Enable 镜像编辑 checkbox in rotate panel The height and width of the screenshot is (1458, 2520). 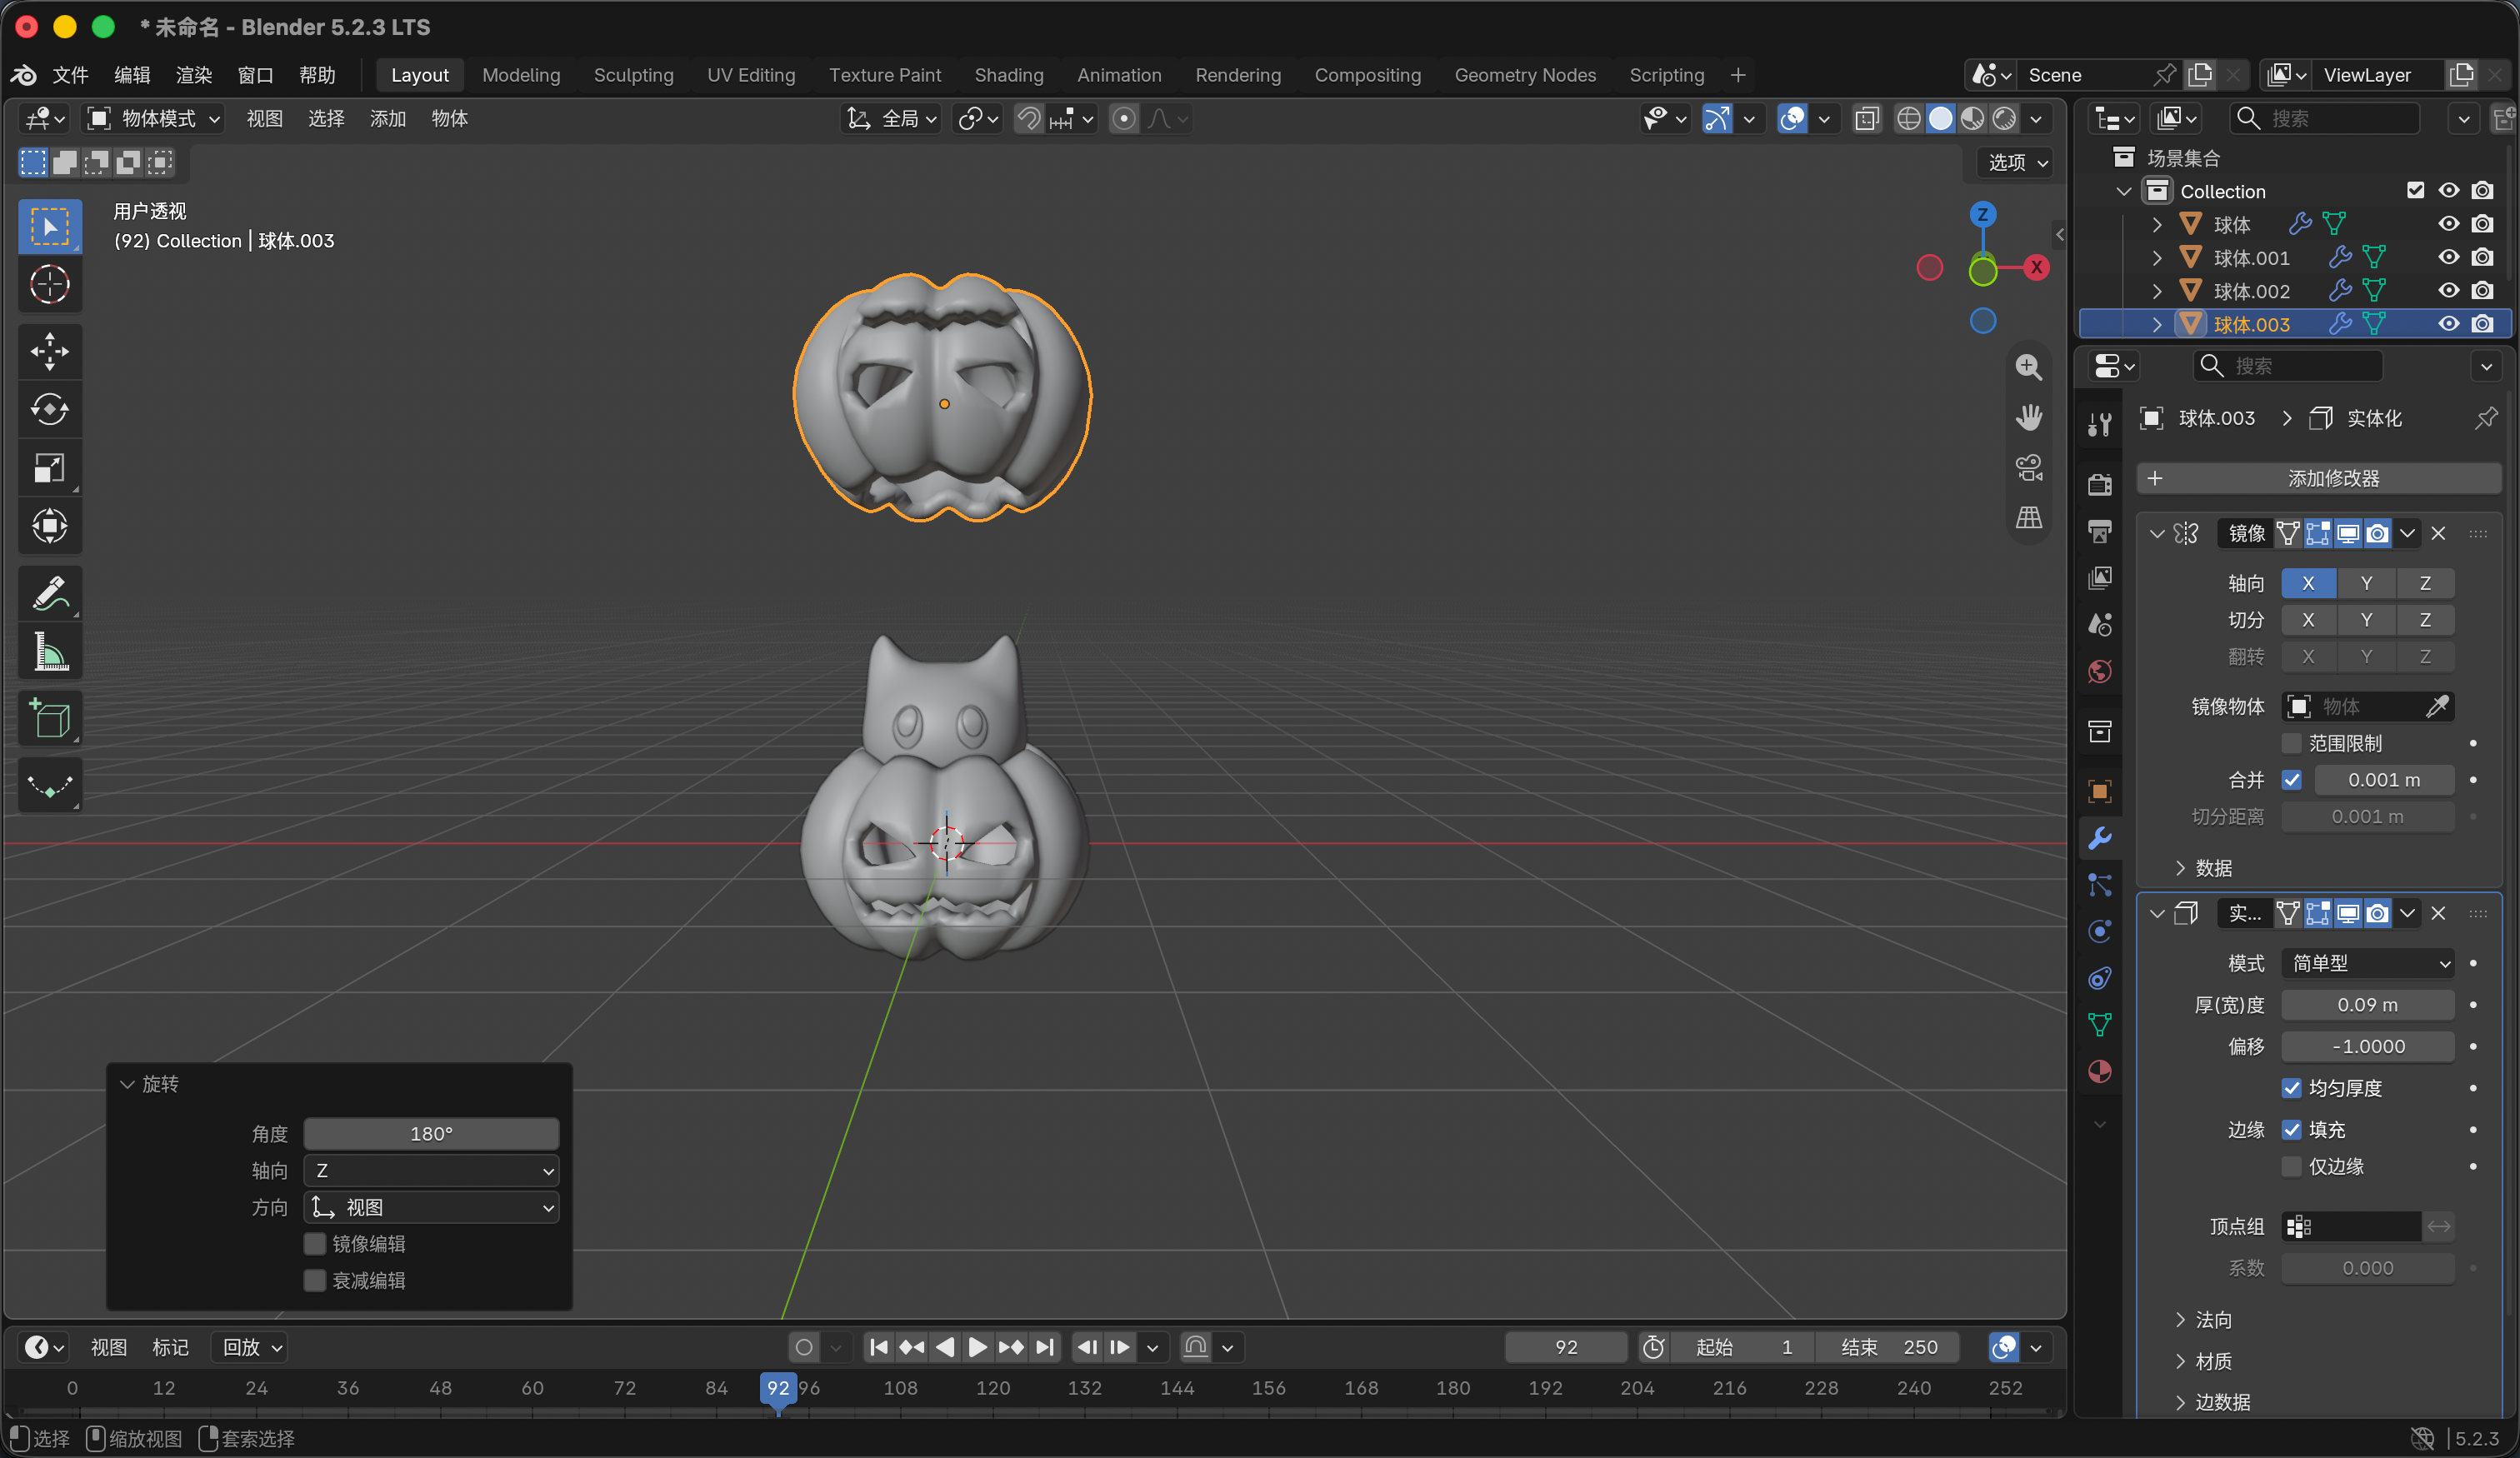[x=315, y=1244]
